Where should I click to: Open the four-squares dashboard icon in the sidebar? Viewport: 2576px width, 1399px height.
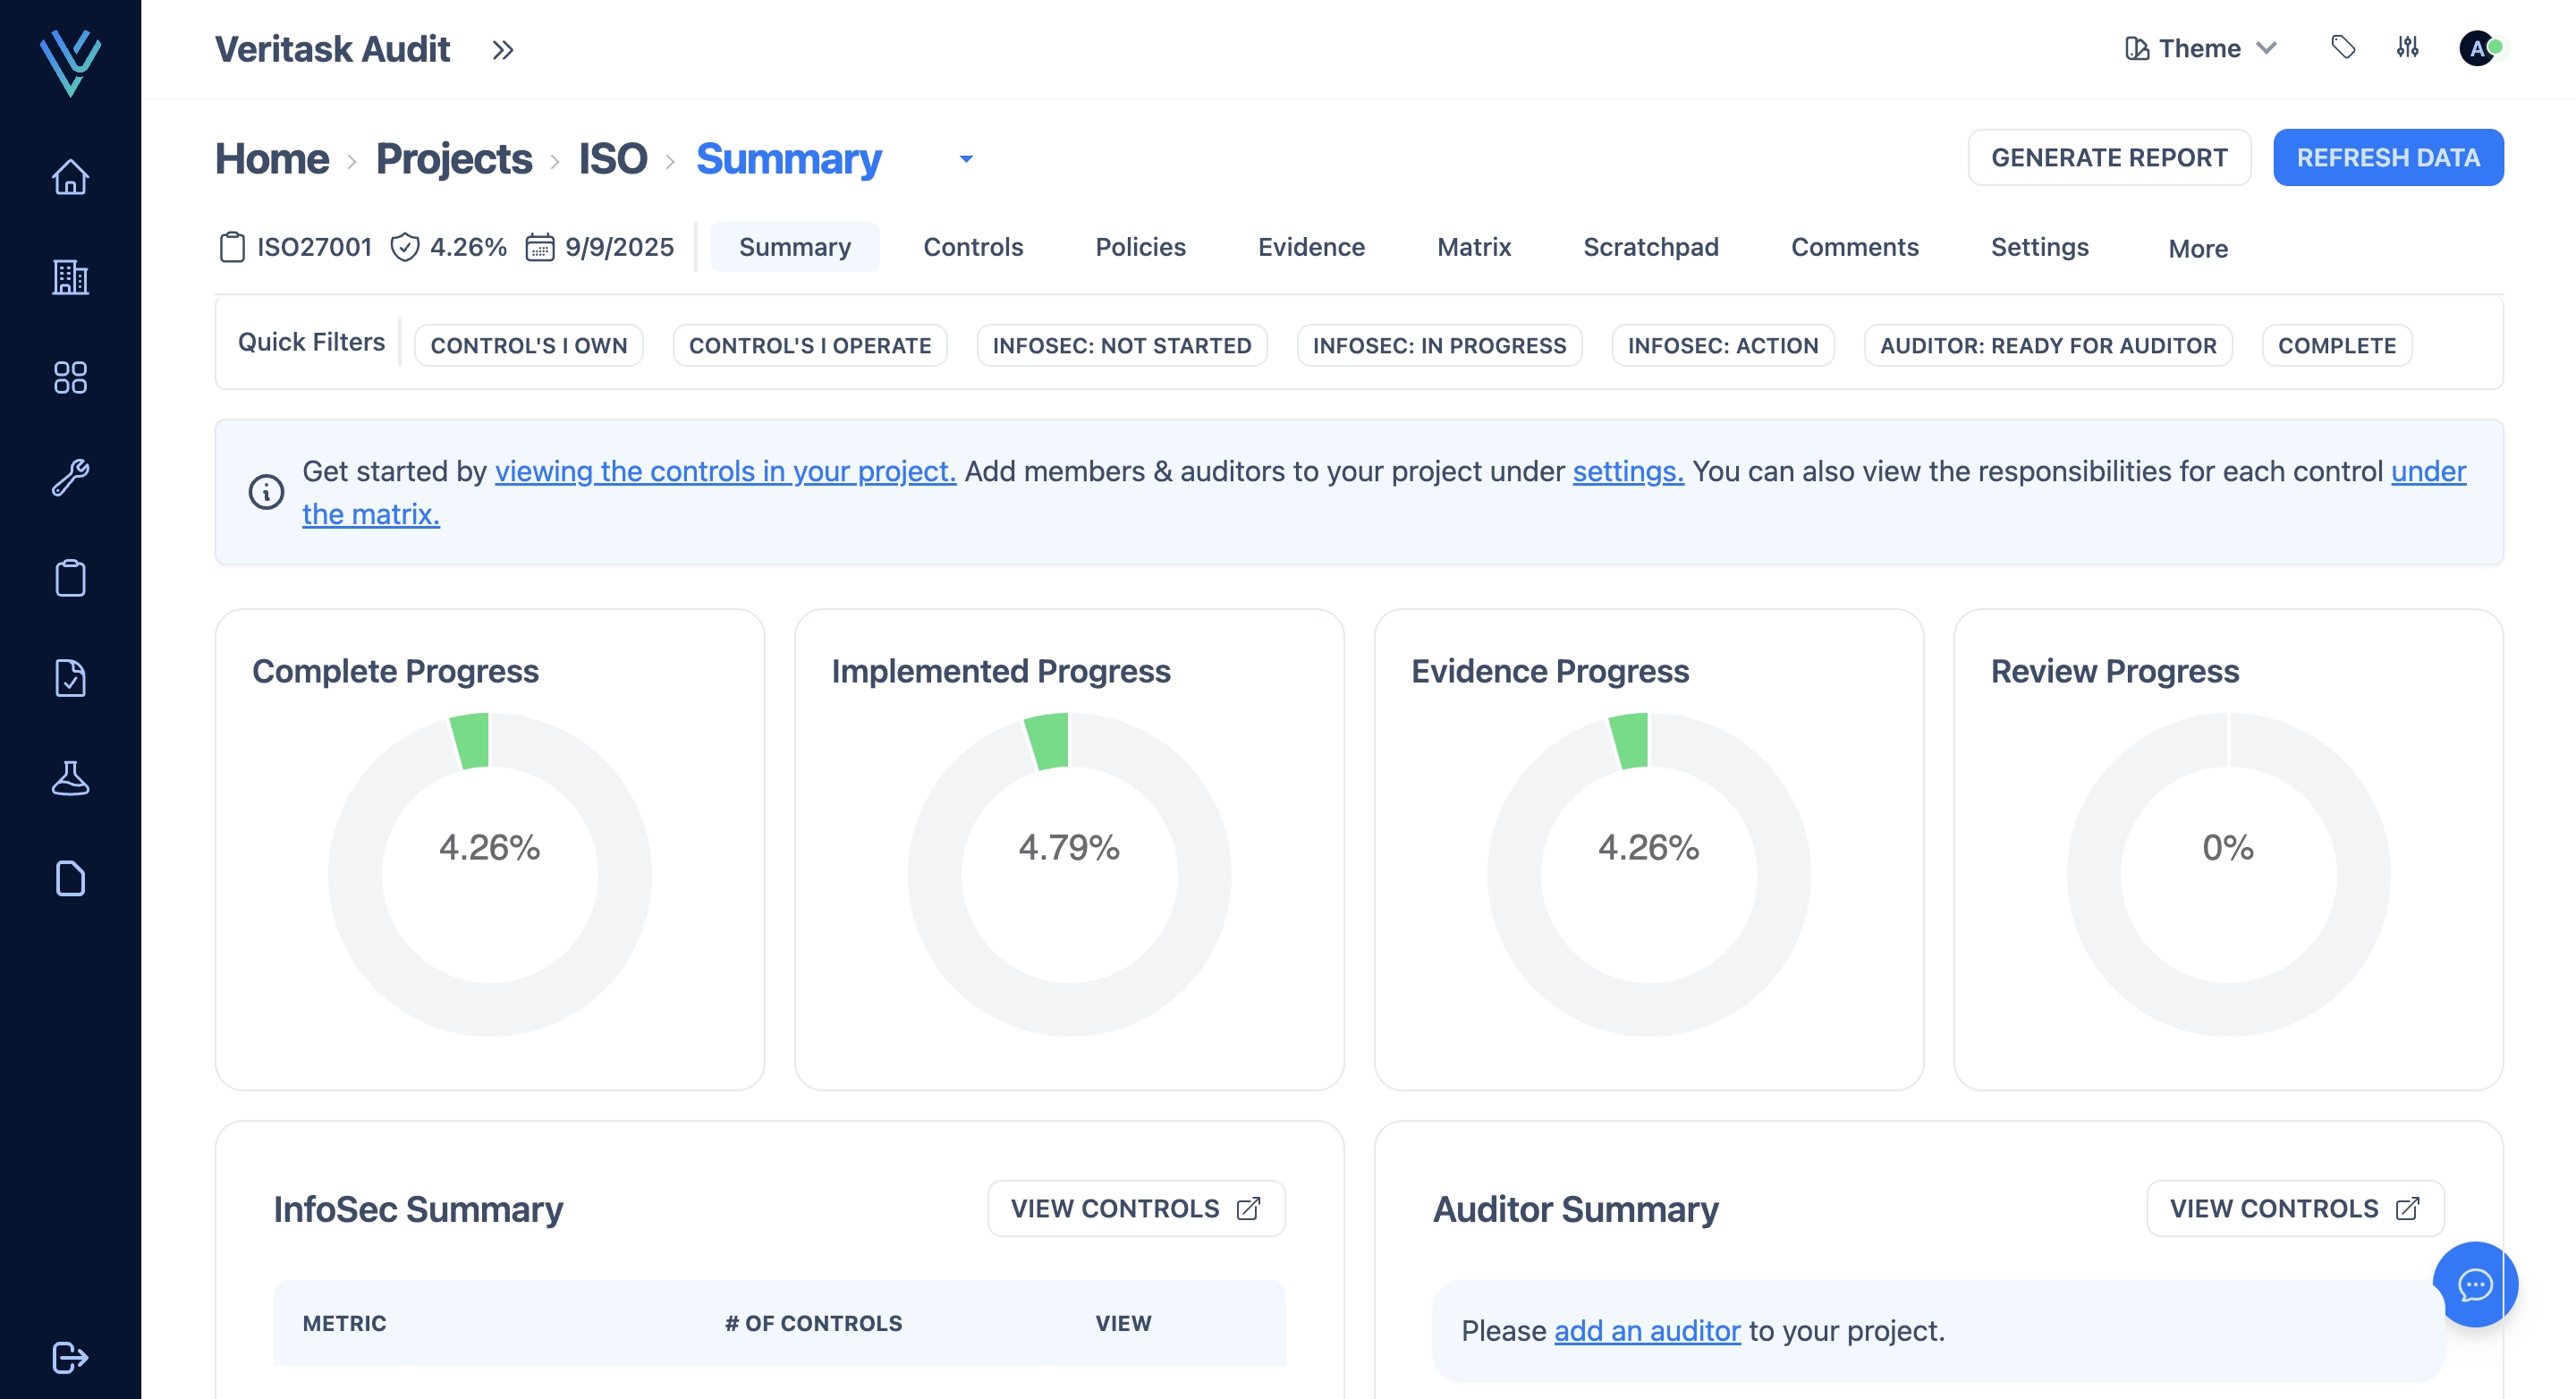70,377
